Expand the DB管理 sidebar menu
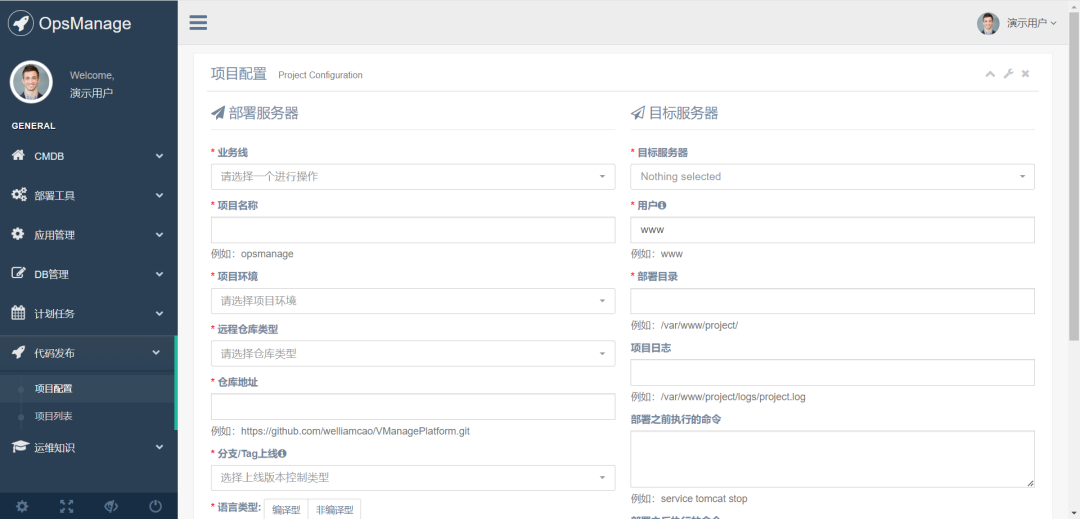 click(x=88, y=274)
